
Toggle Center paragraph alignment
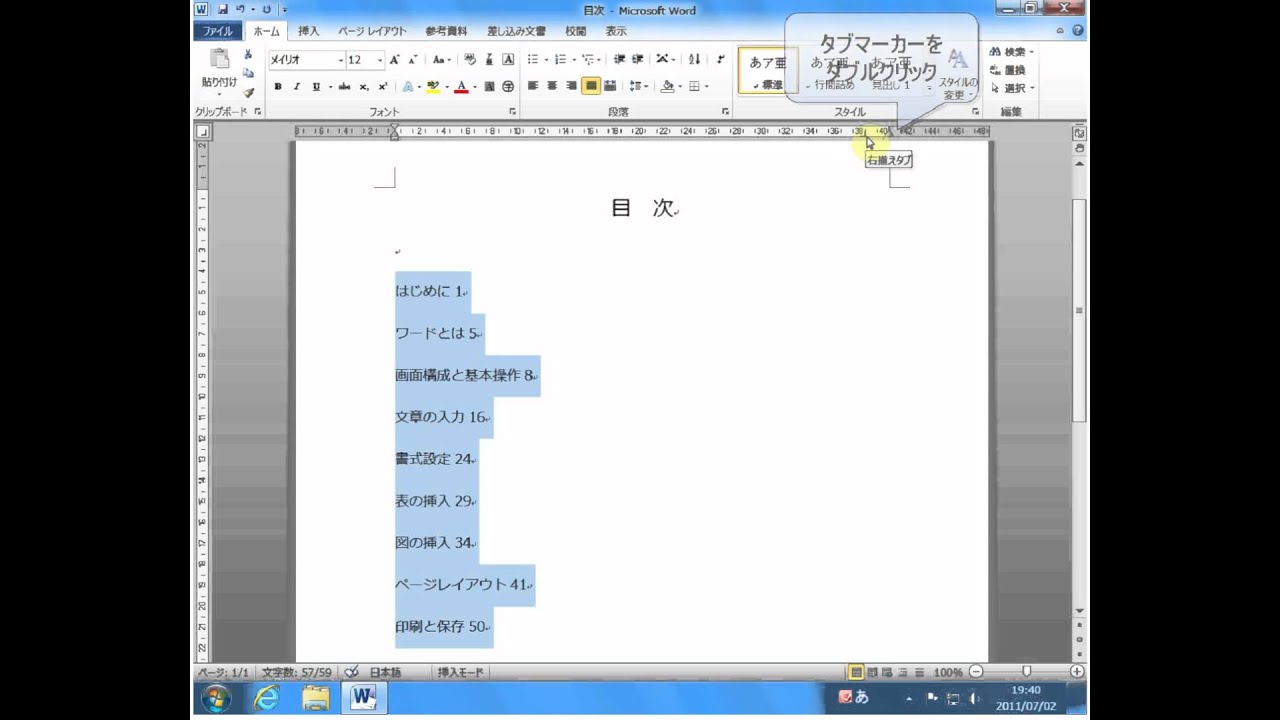[x=552, y=86]
